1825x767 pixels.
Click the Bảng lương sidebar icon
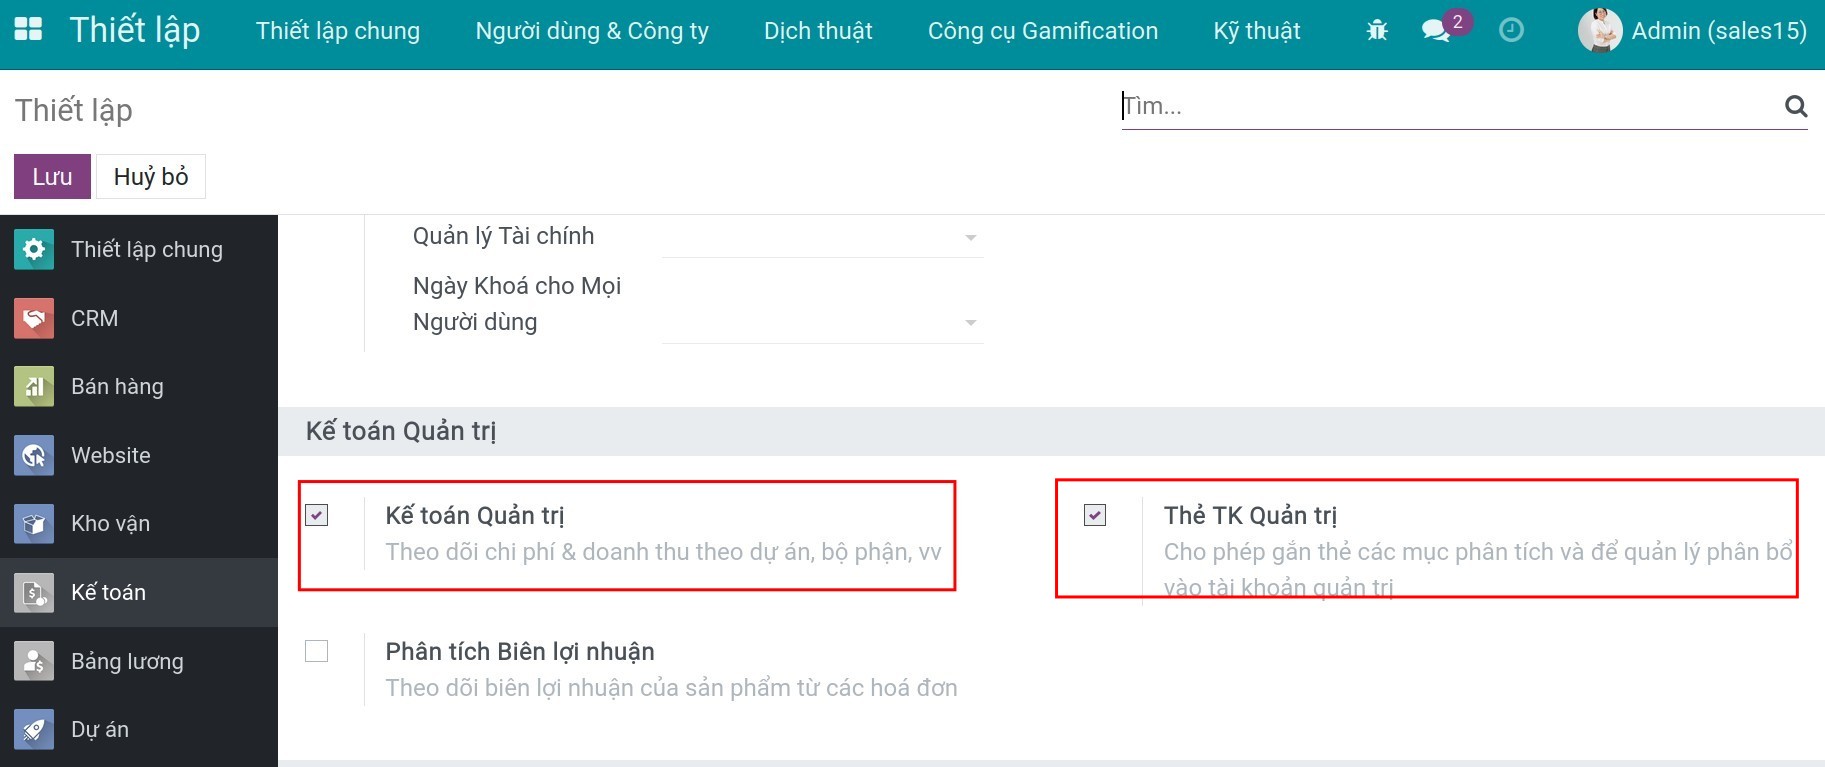pyautogui.click(x=33, y=661)
